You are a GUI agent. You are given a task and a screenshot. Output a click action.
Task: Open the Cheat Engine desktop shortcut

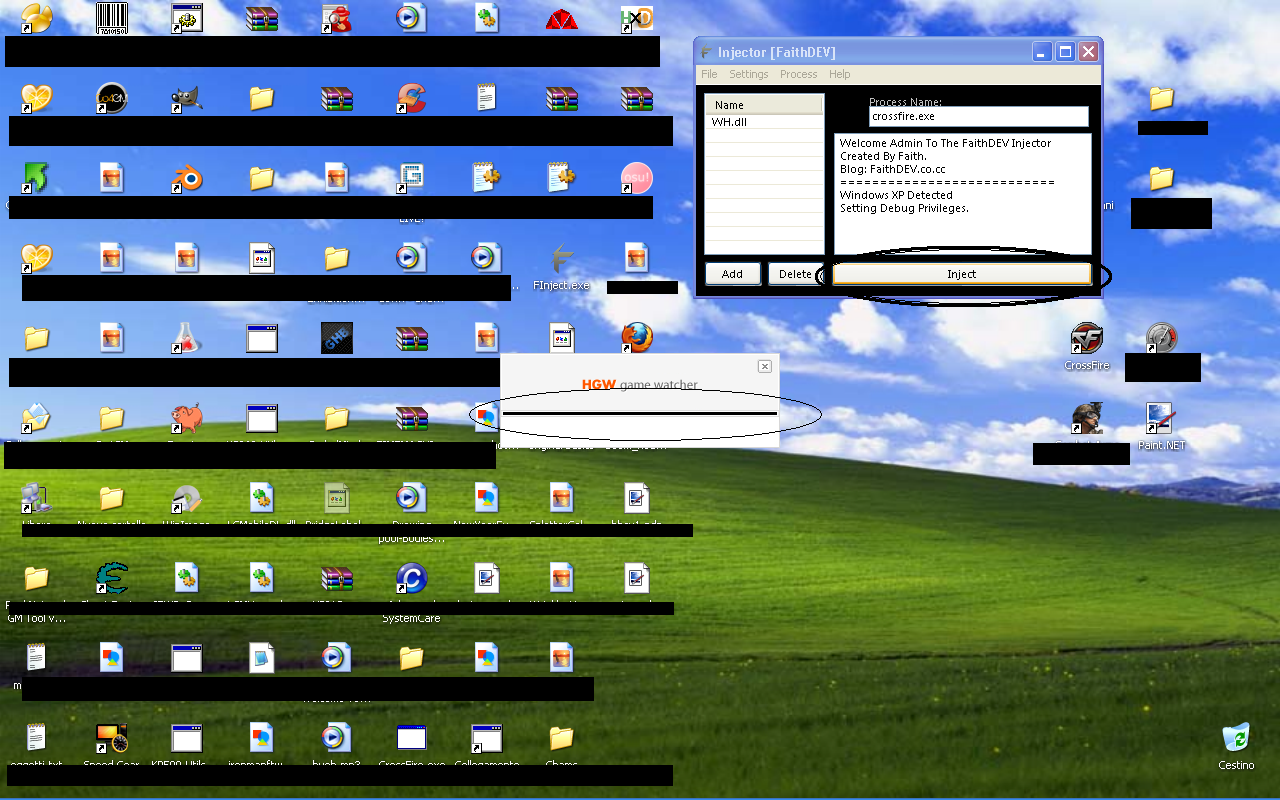111,578
